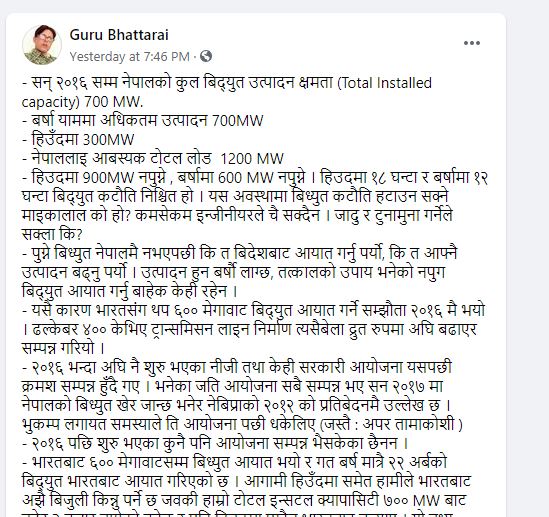Click 'capacity) 700 MW.' in the post
This screenshot has height=517, width=549.
[82, 102]
